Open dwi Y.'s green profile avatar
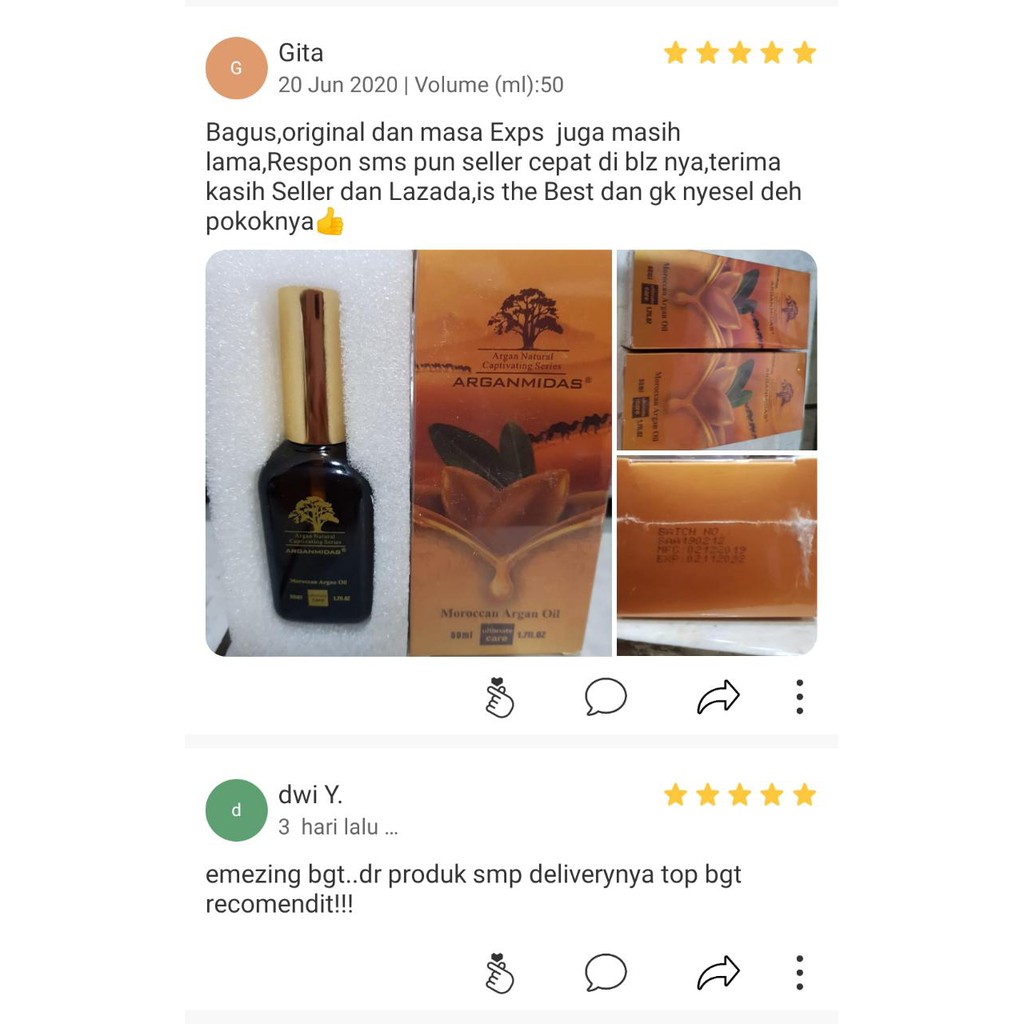 [236, 810]
